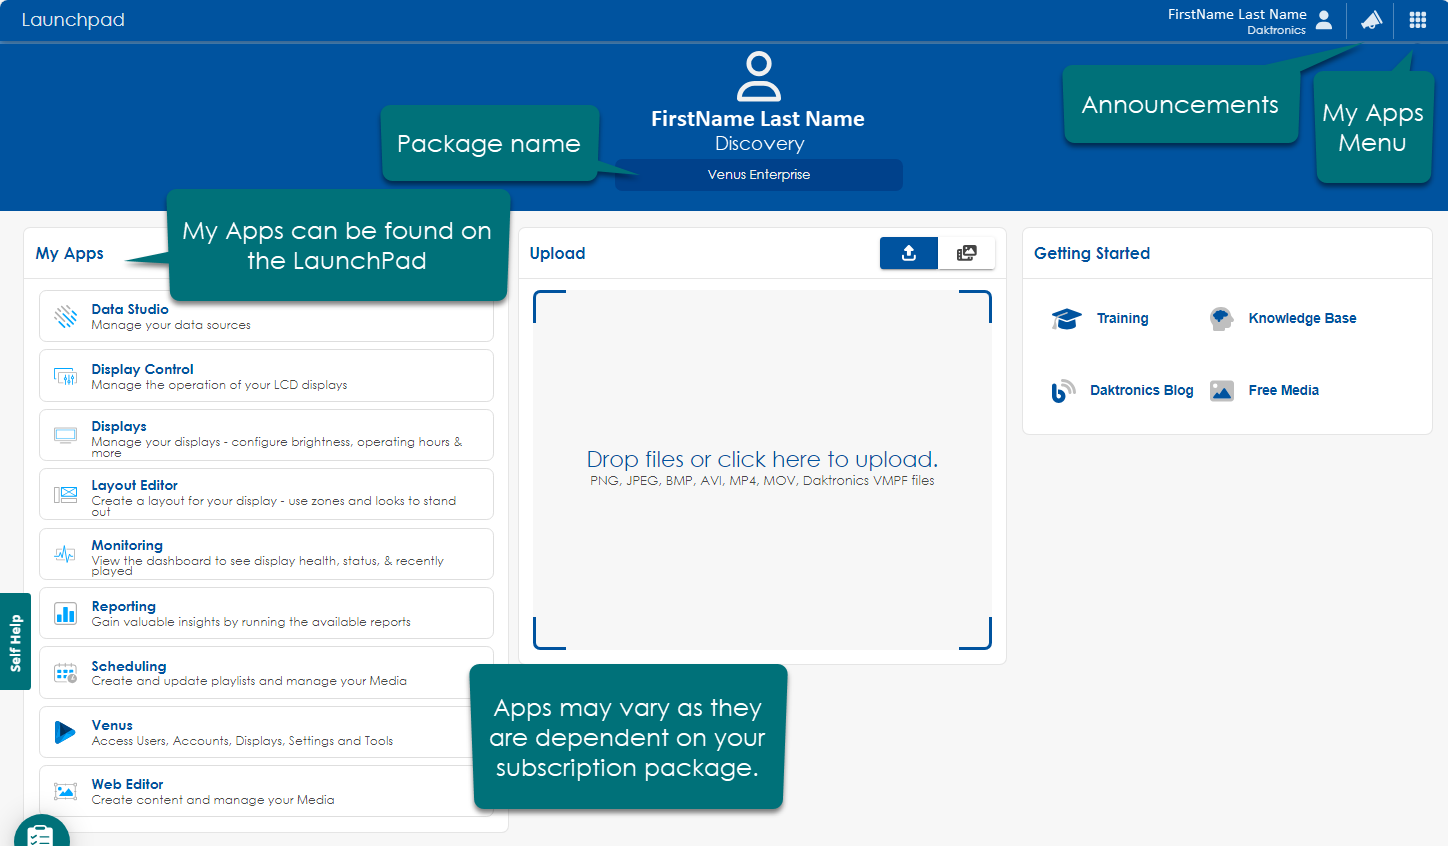The height and width of the screenshot is (846, 1448).
Task: Open the Announcements megaphone icon
Action: pyautogui.click(x=1371, y=20)
